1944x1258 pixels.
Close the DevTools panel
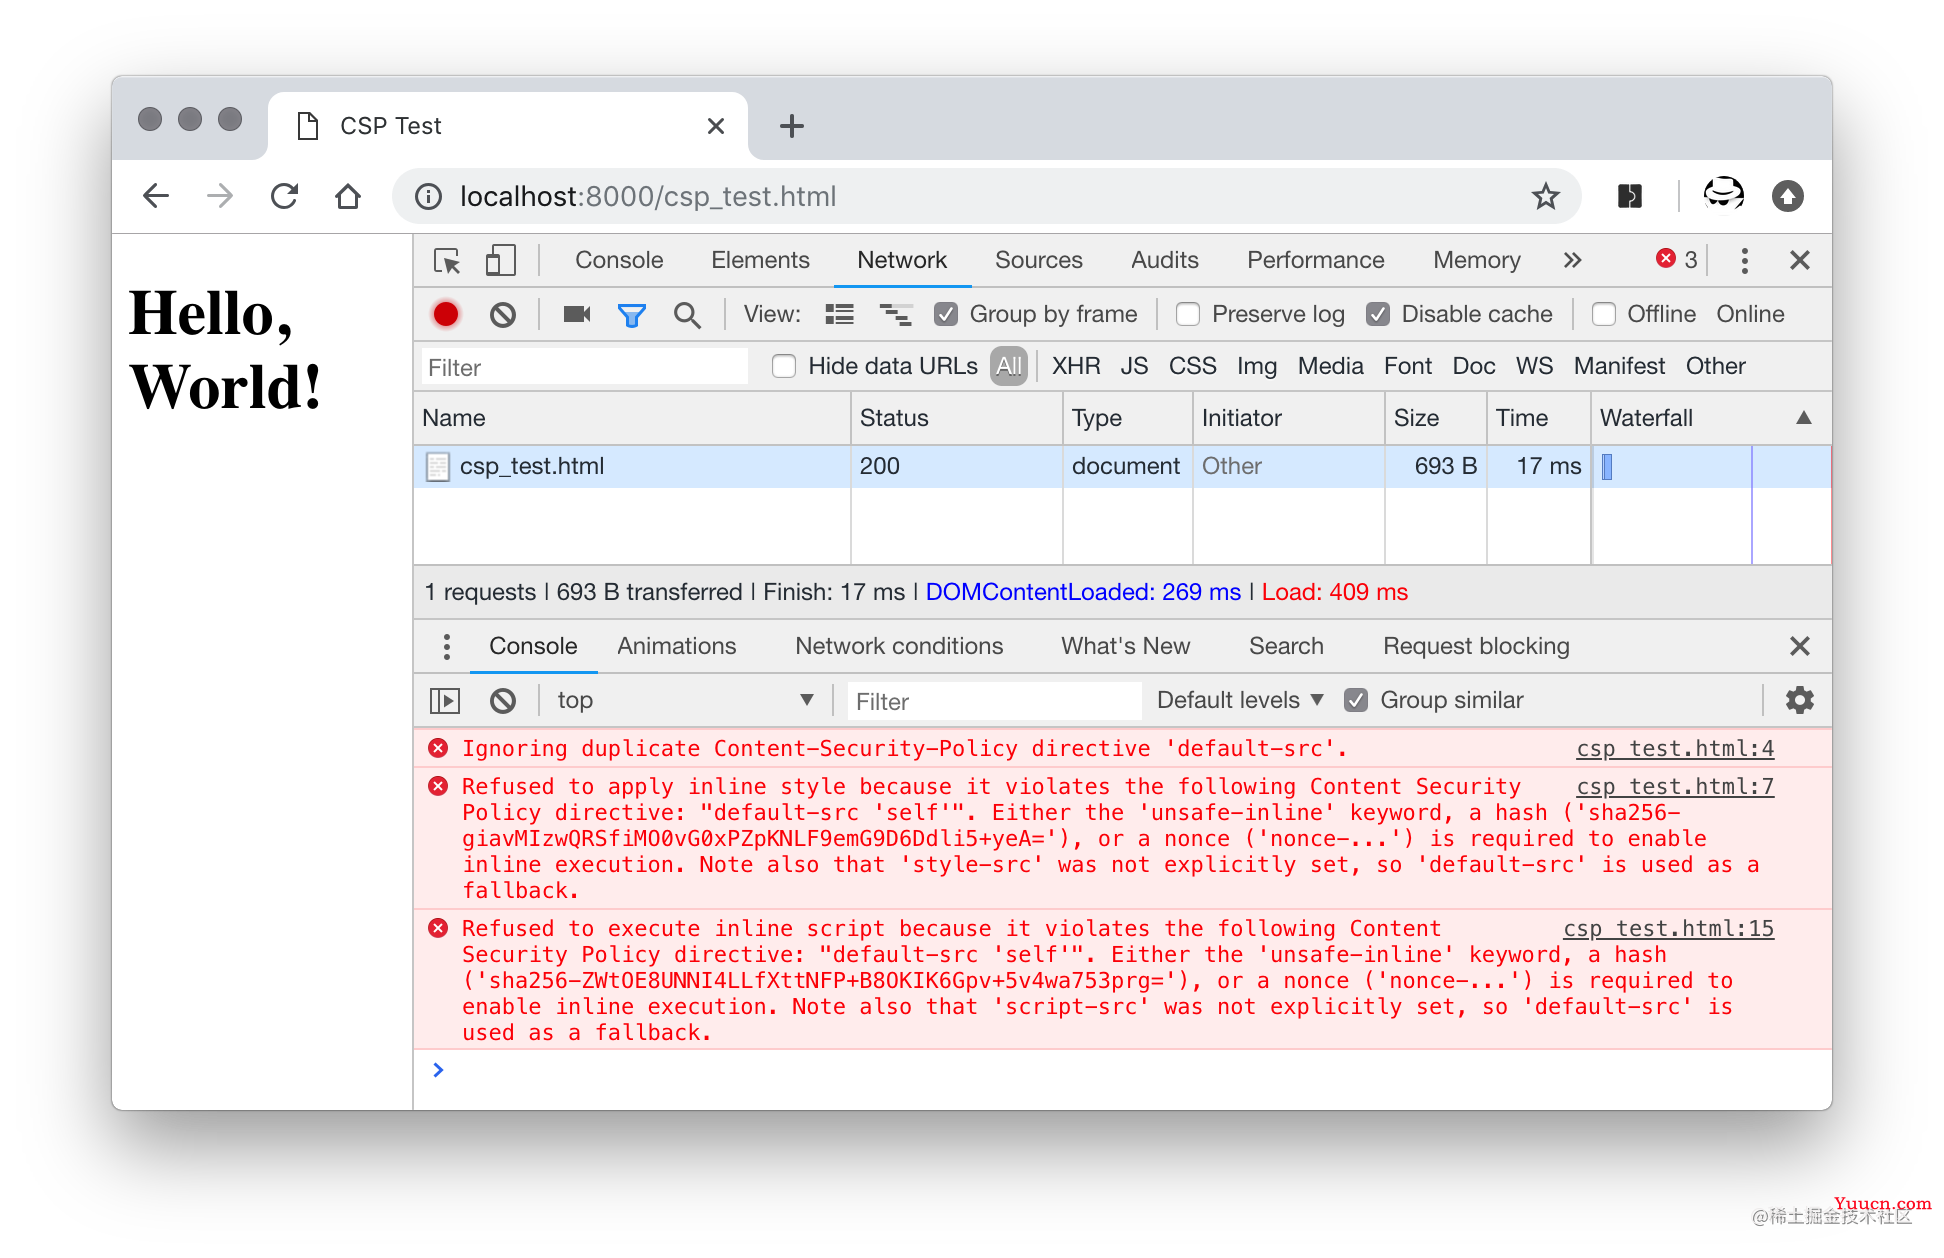point(1800,261)
